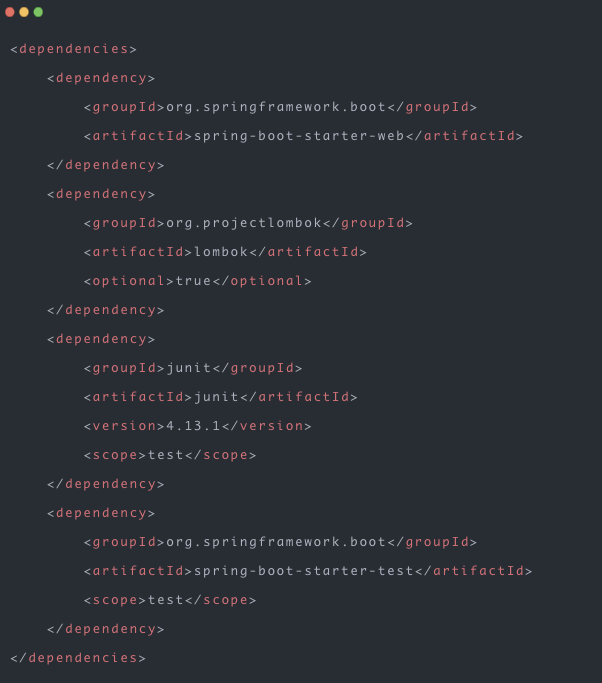602x683 pixels.
Task: Click the closing dependencies tag
Action: 78,658
